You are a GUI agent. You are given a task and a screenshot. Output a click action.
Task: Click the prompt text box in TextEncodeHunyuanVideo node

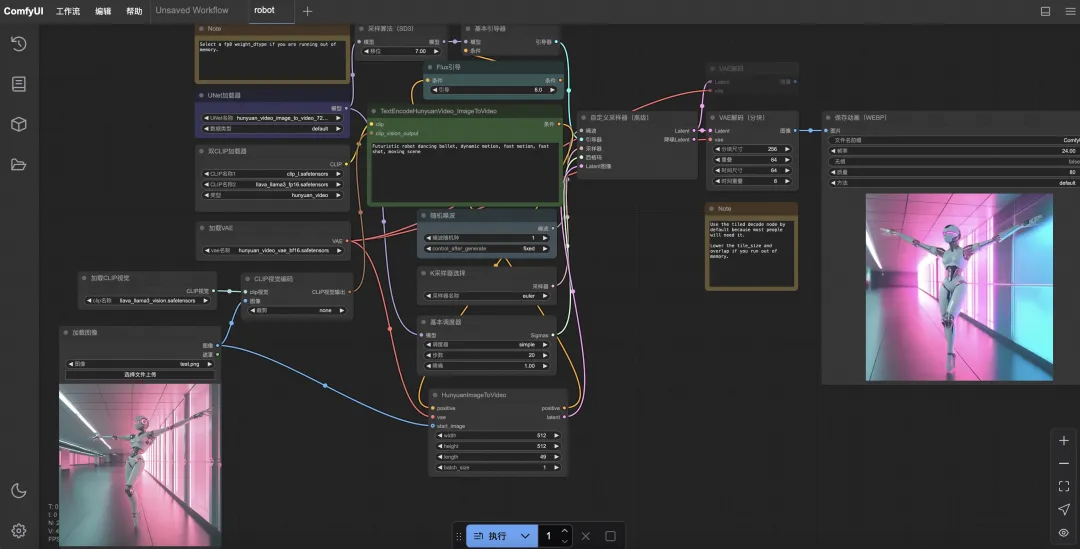pos(464,170)
